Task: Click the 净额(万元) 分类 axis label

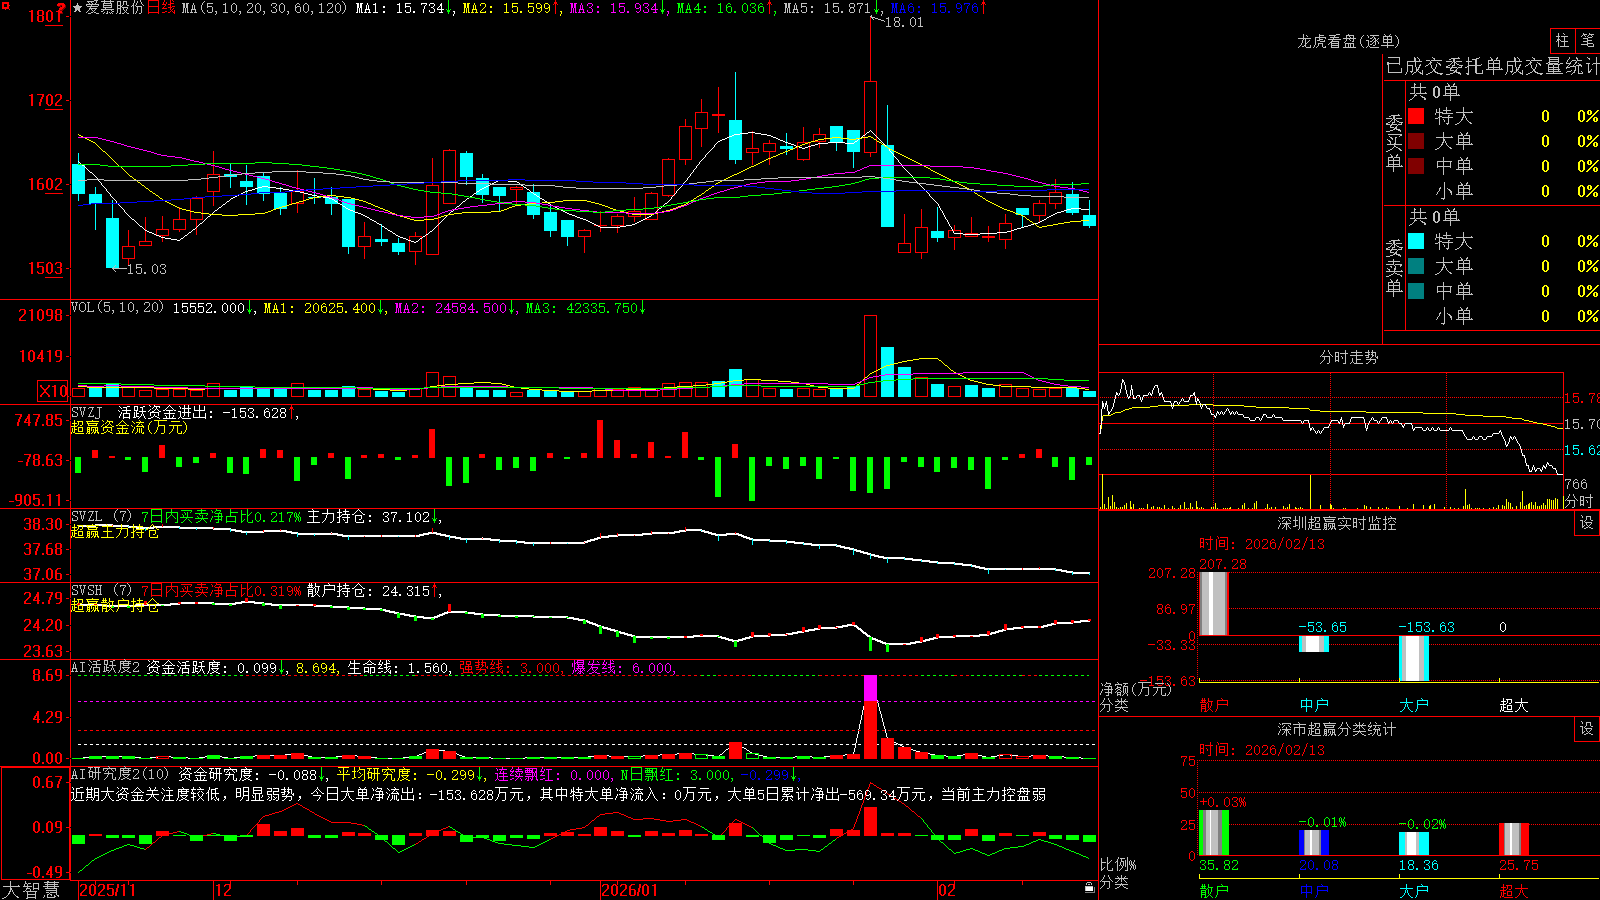Action: (x=1135, y=697)
